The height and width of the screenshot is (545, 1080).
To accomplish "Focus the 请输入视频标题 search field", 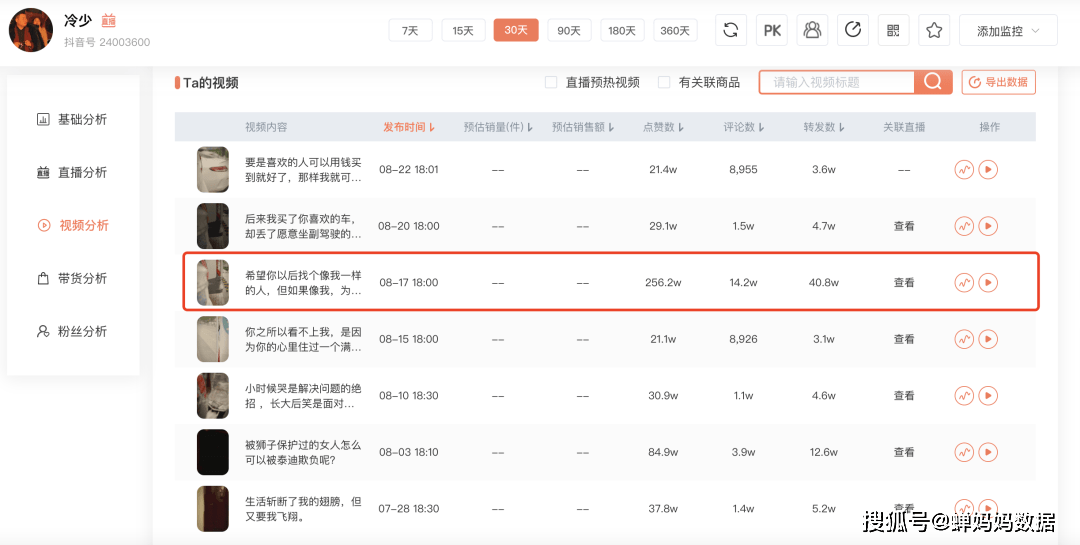I will [x=837, y=82].
